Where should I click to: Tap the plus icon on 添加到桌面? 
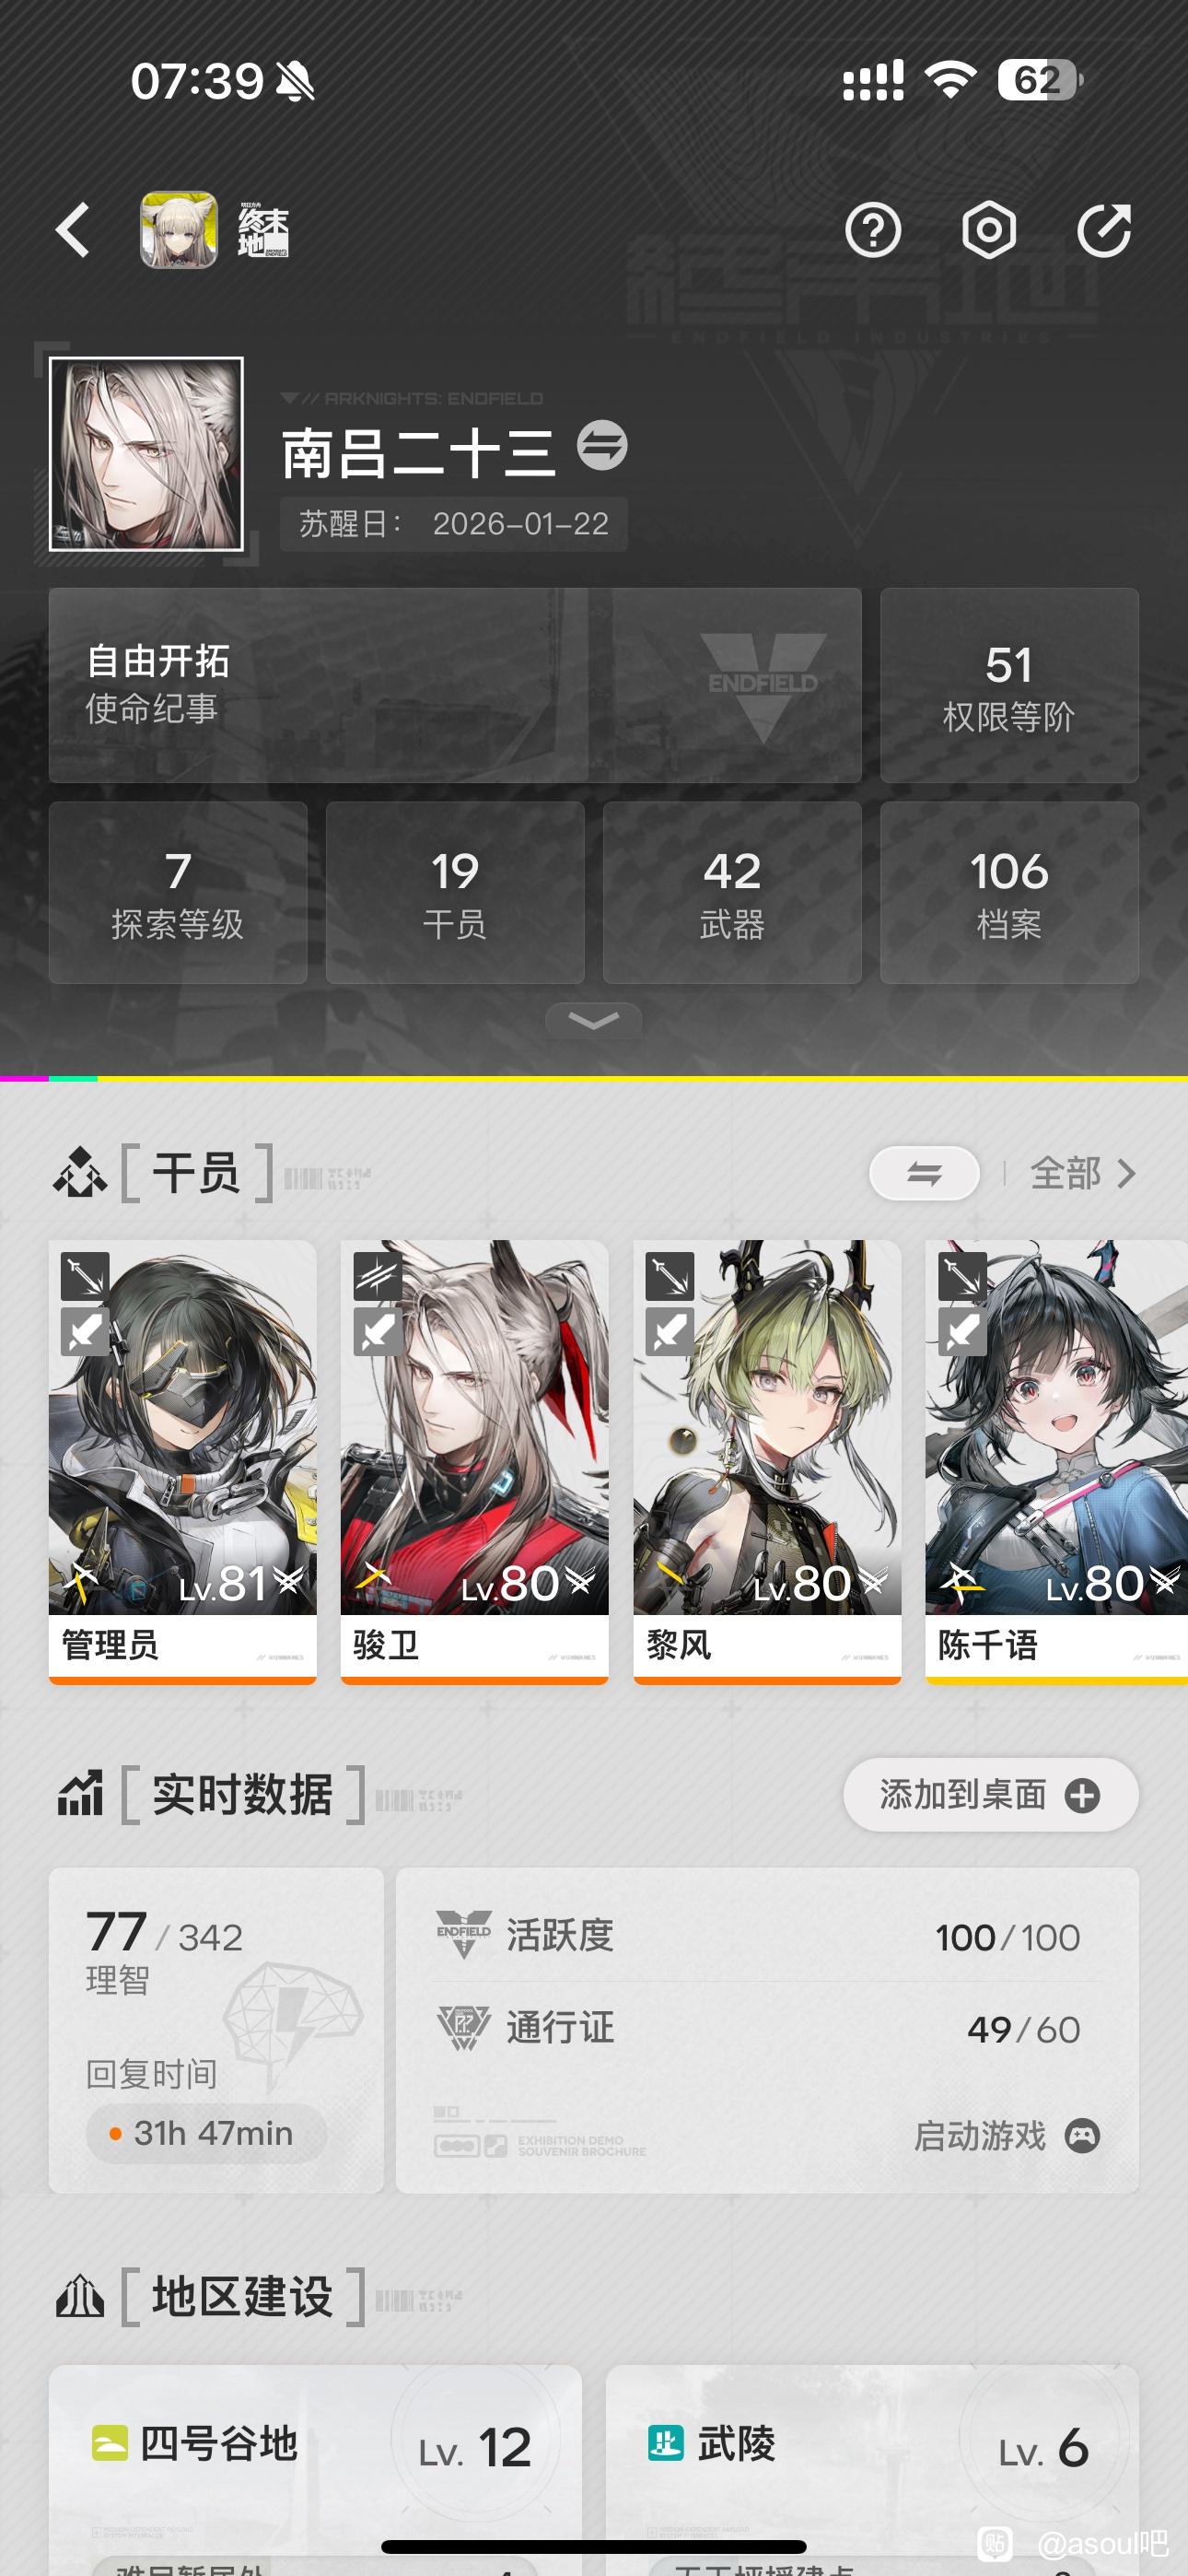(1082, 1795)
